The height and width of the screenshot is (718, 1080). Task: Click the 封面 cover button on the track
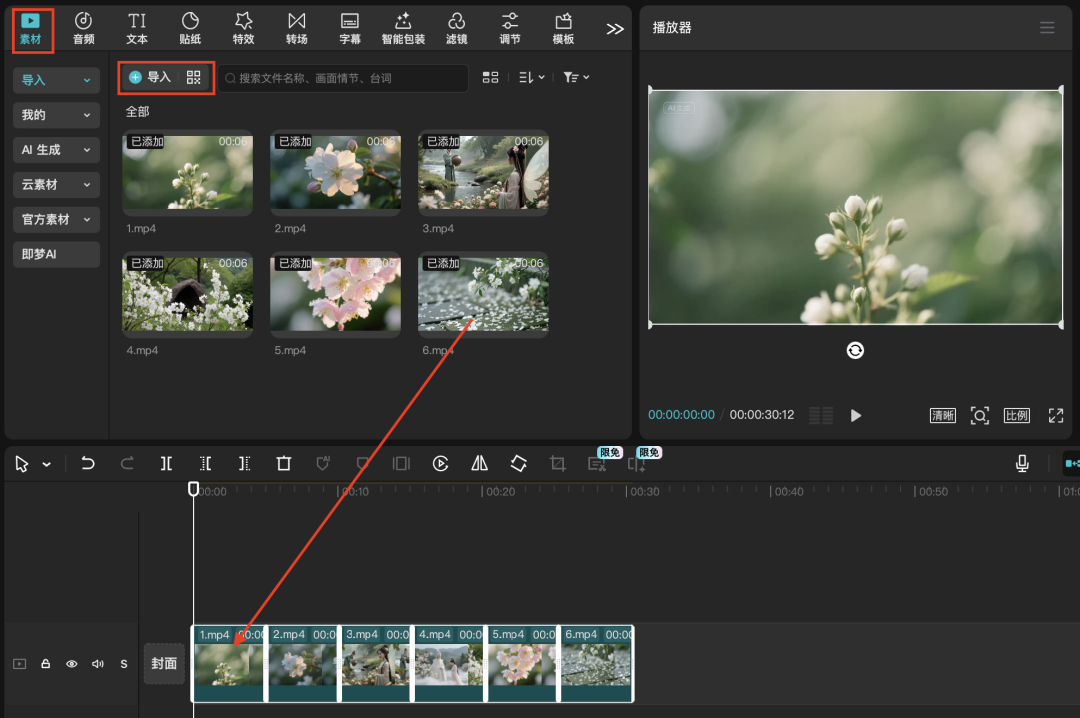click(164, 664)
